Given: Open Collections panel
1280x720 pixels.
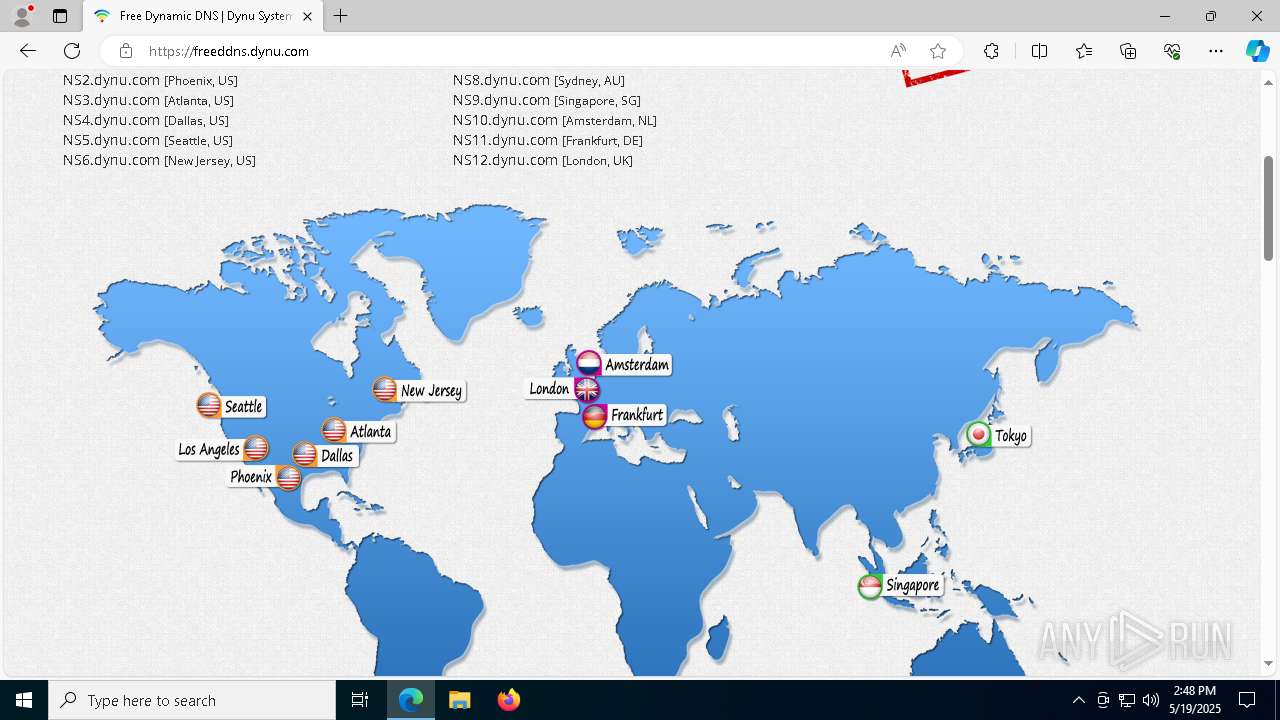Looking at the screenshot, I should click(1128, 51).
